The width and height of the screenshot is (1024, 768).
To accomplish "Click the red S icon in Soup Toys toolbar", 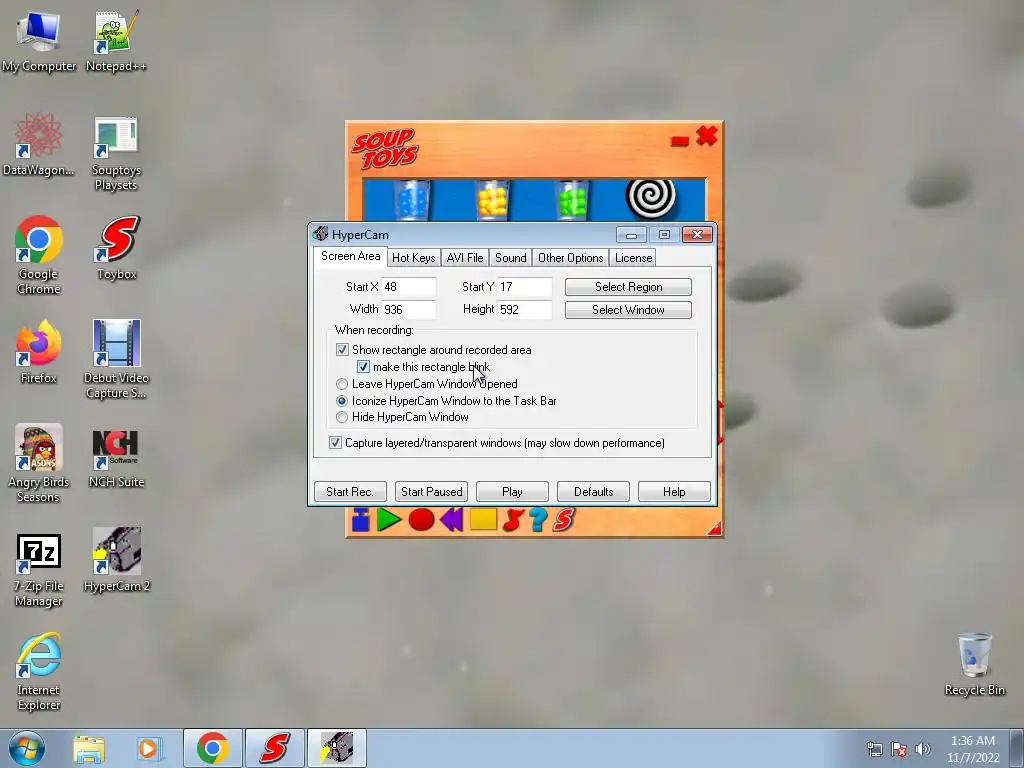I will 564,520.
